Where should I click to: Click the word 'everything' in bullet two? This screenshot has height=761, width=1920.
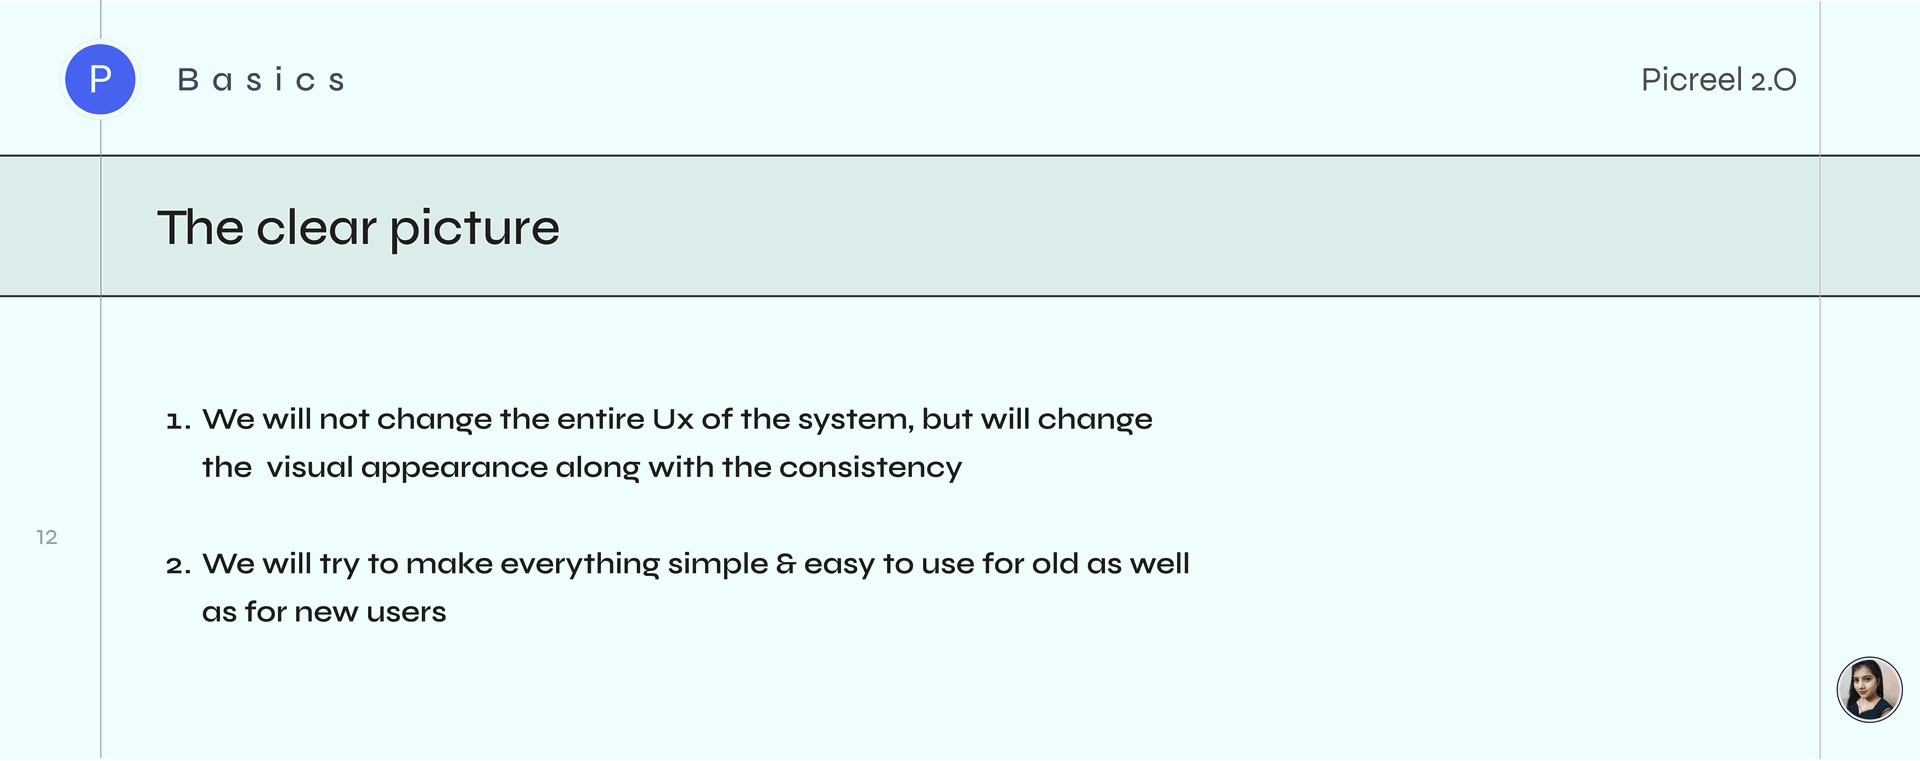[x=580, y=565]
